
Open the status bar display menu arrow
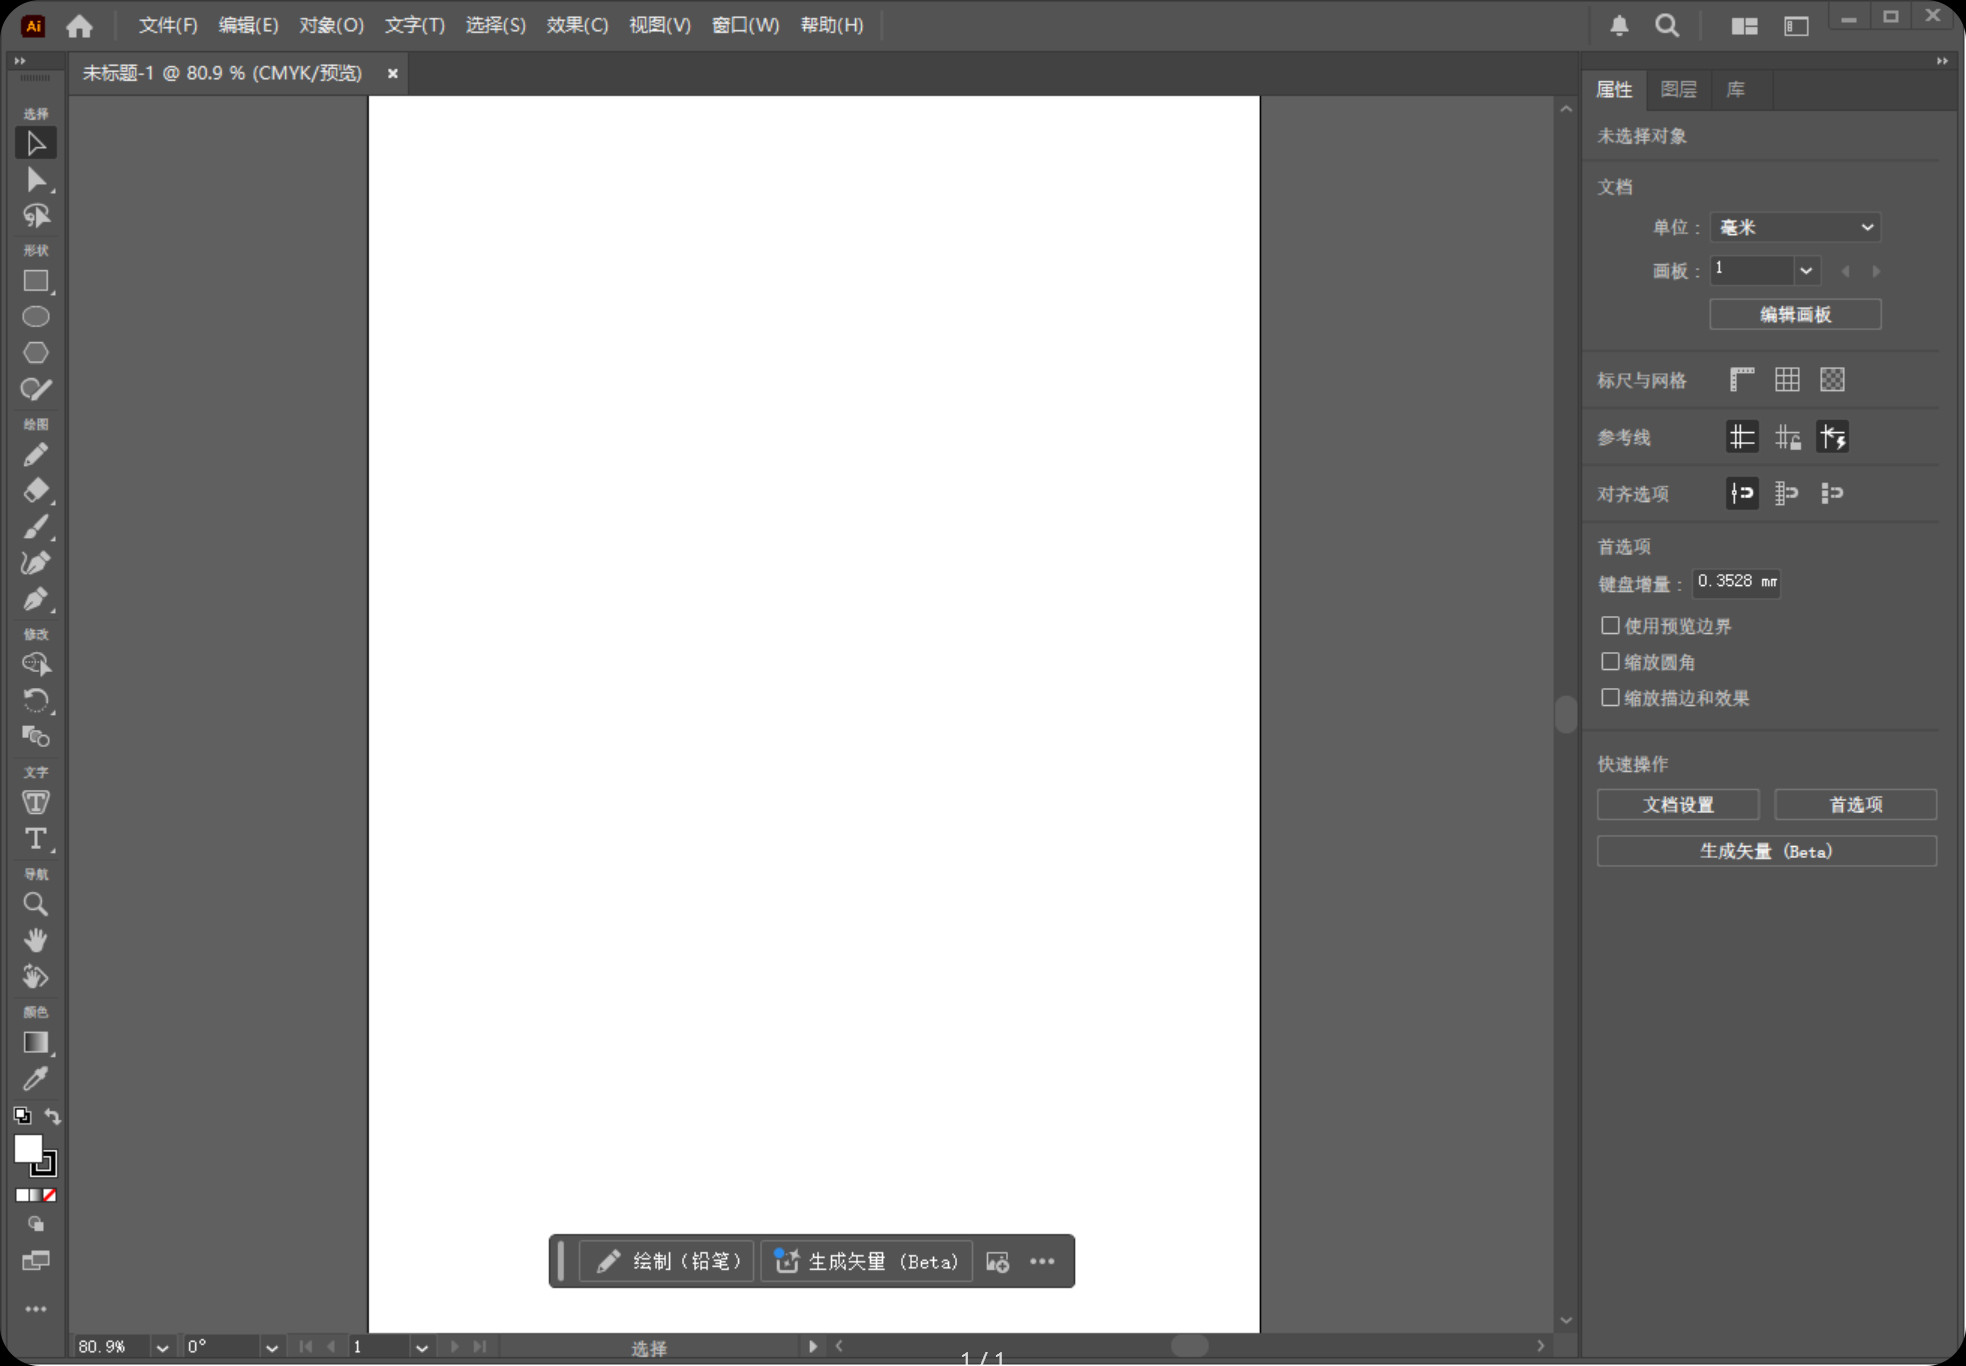[813, 1346]
